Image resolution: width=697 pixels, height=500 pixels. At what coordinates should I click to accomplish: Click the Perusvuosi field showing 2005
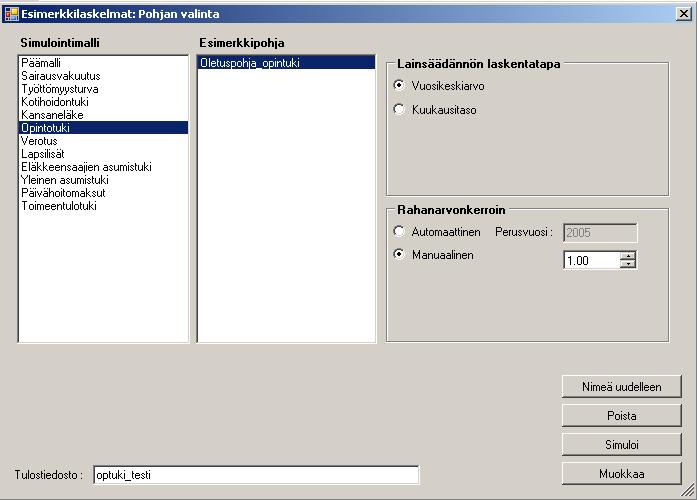600,232
